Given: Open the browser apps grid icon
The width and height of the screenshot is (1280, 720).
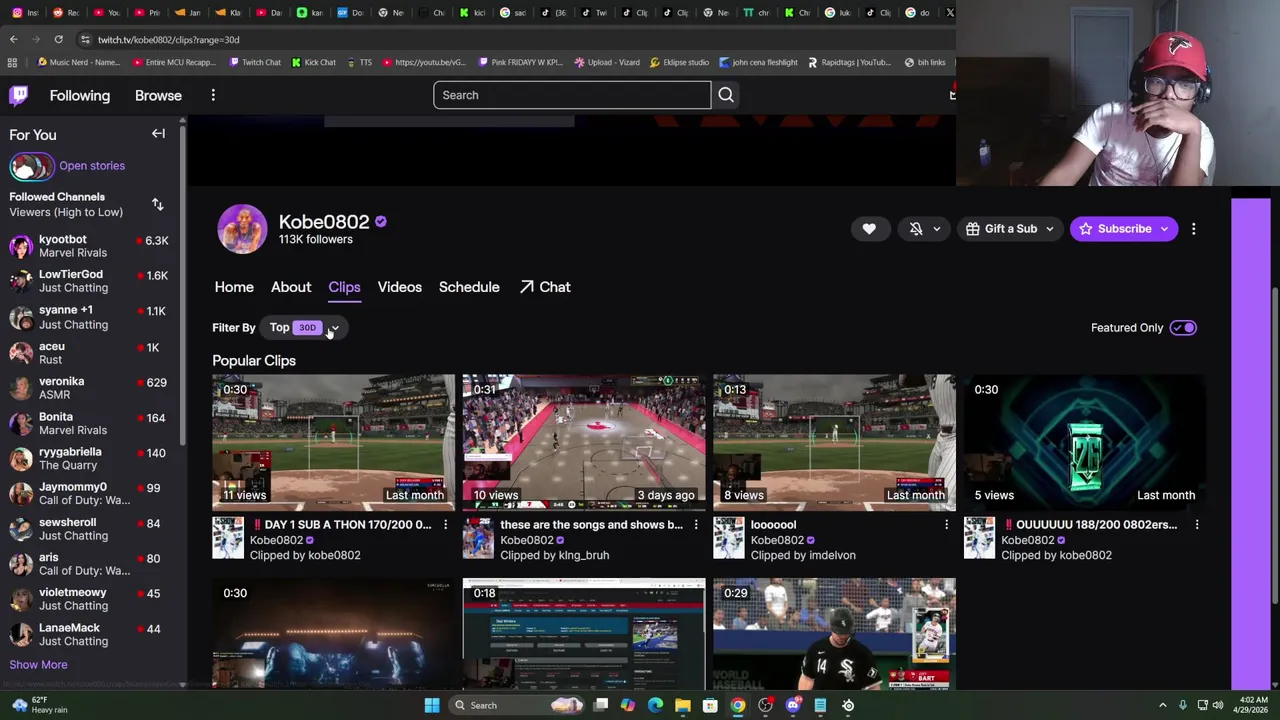Looking at the screenshot, I should (x=12, y=62).
